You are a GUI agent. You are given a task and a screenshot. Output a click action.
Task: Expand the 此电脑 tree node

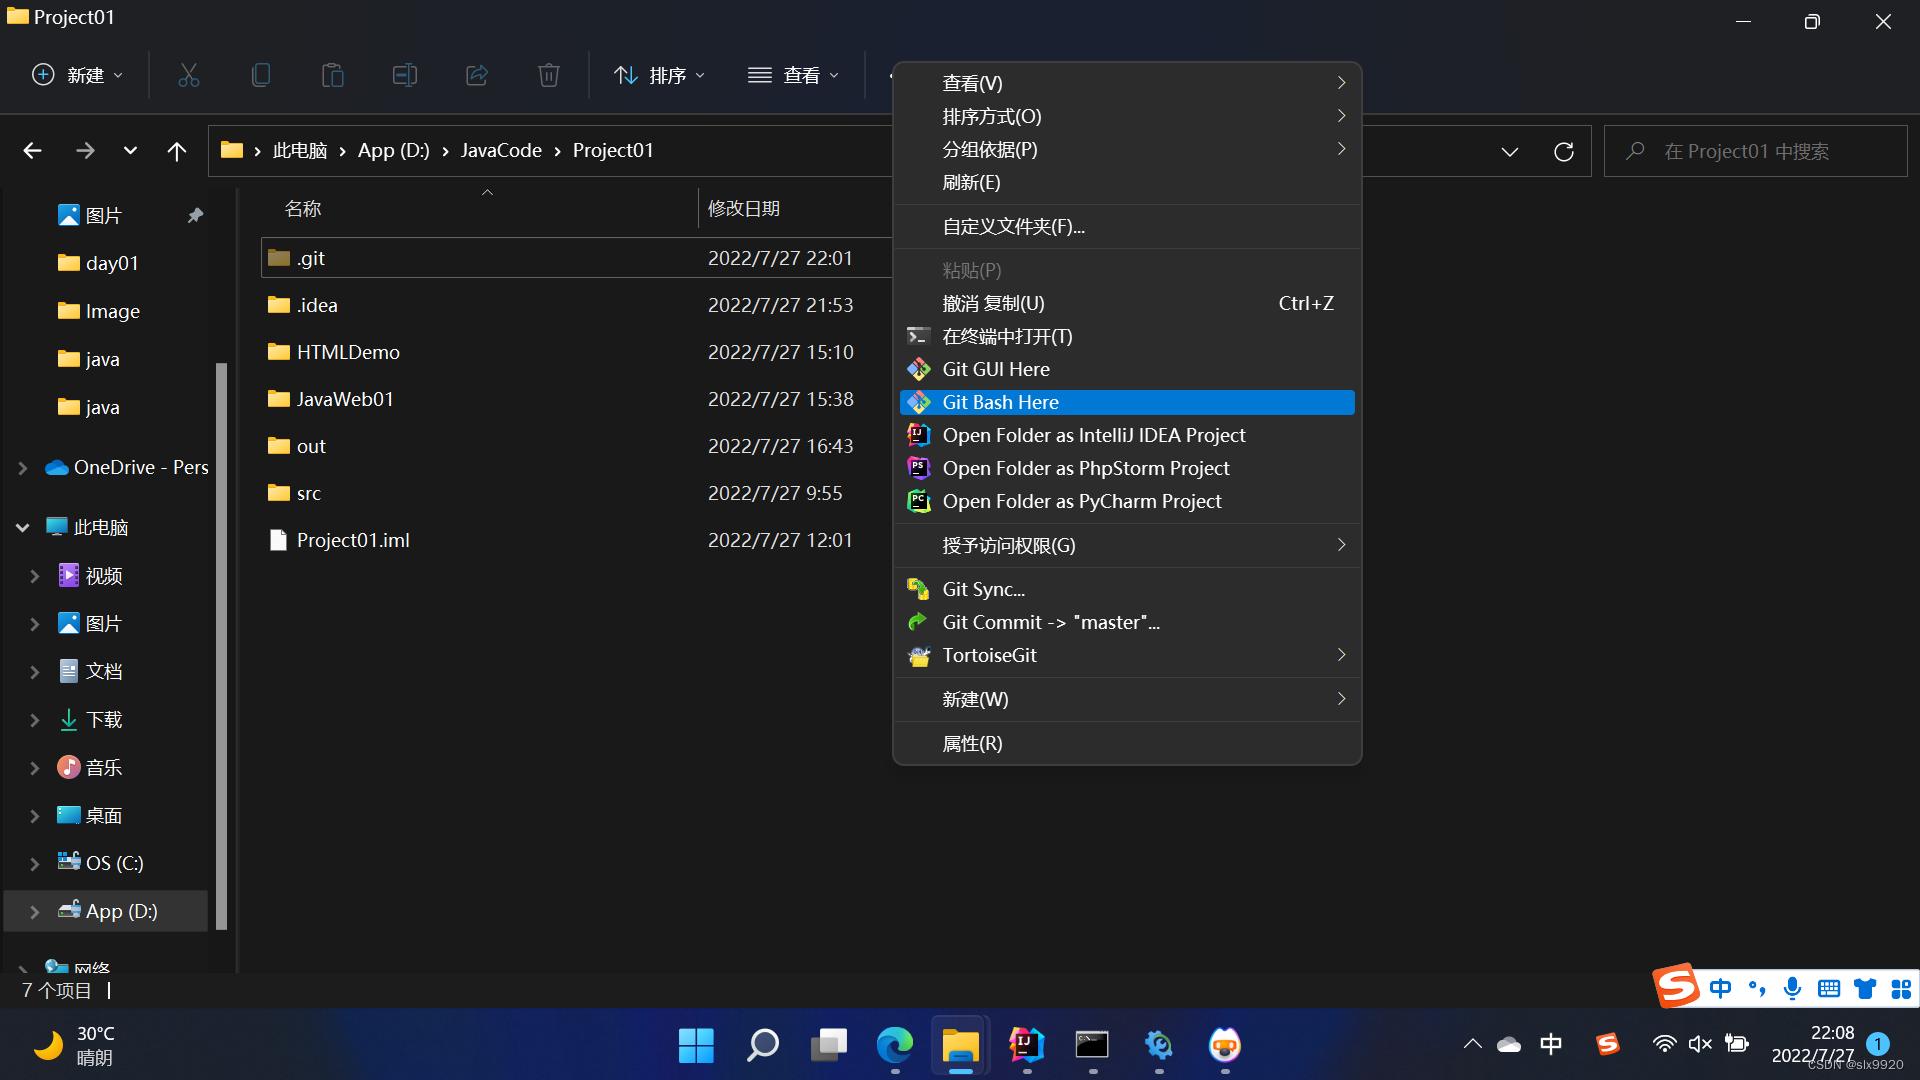coord(22,527)
